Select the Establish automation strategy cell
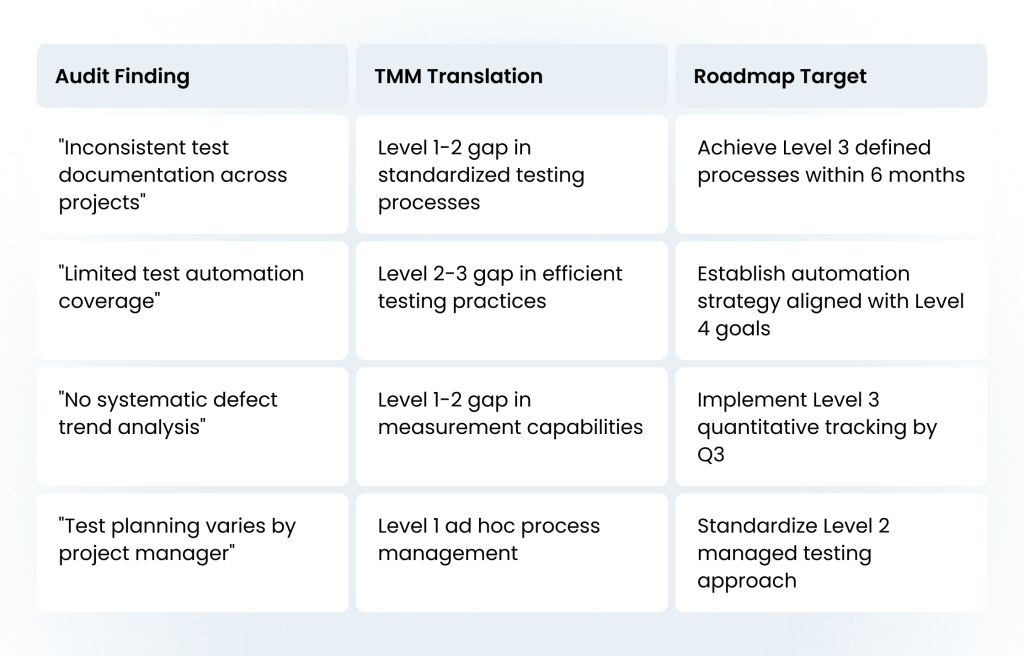The width and height of the screenshot is (1024, 656). click(x=831, y=301)
